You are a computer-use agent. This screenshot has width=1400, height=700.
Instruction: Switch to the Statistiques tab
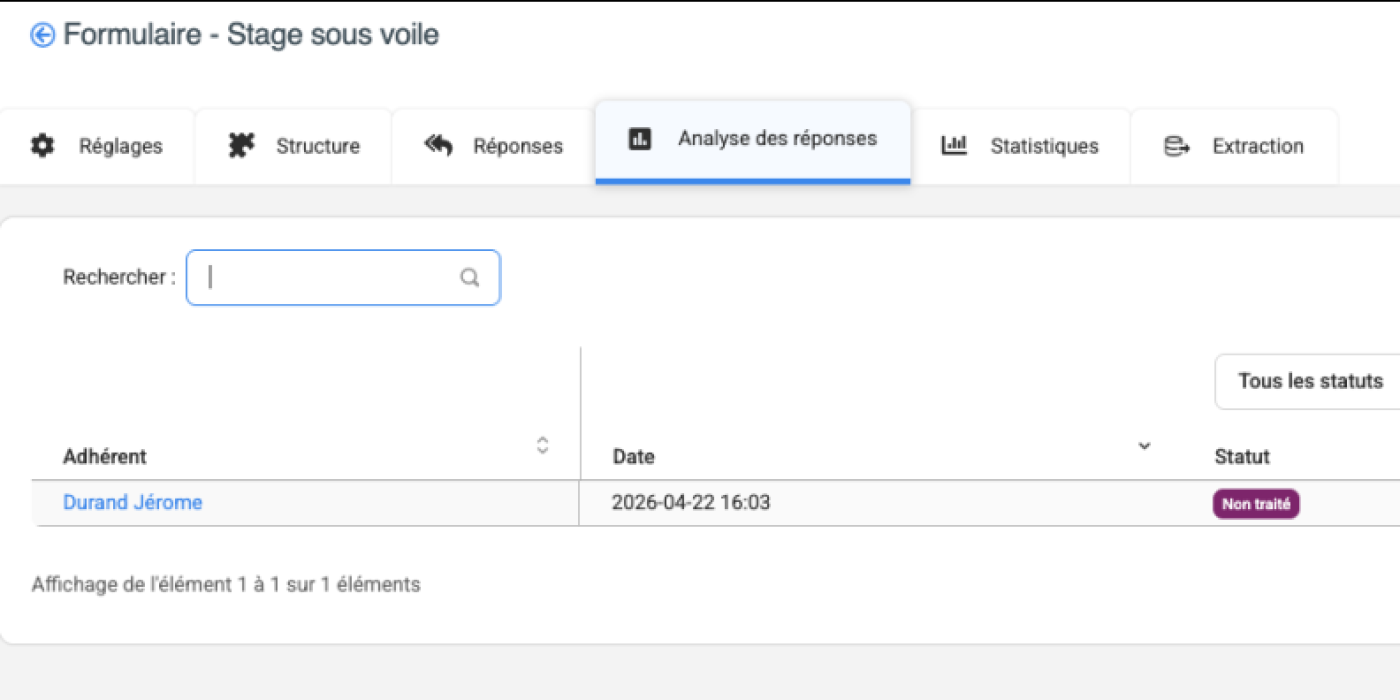click(x=1044, y=146)
